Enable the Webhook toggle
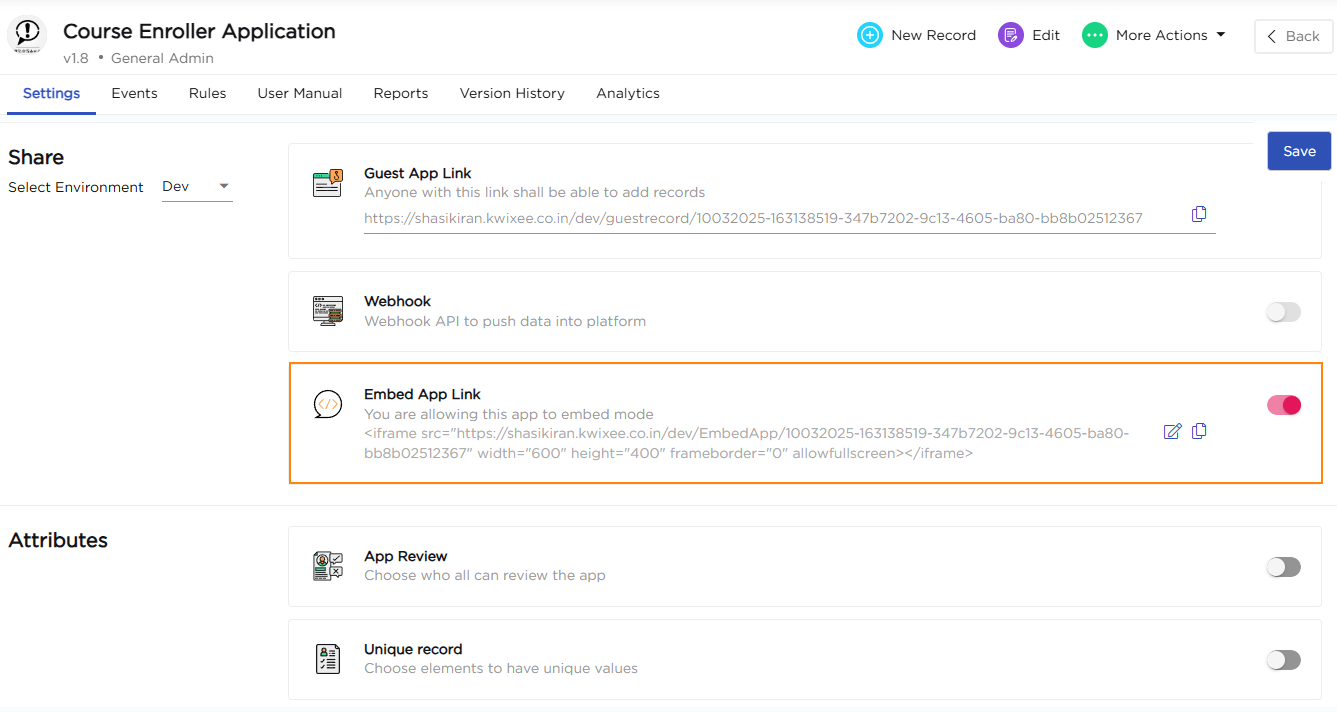Screen dimensions: 1337x712 click(1283, 312)
